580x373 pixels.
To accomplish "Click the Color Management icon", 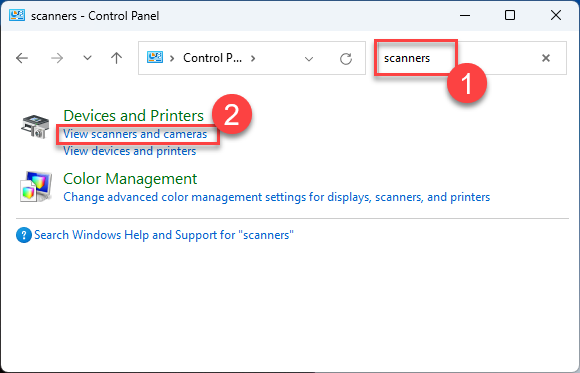I will 35,186.
